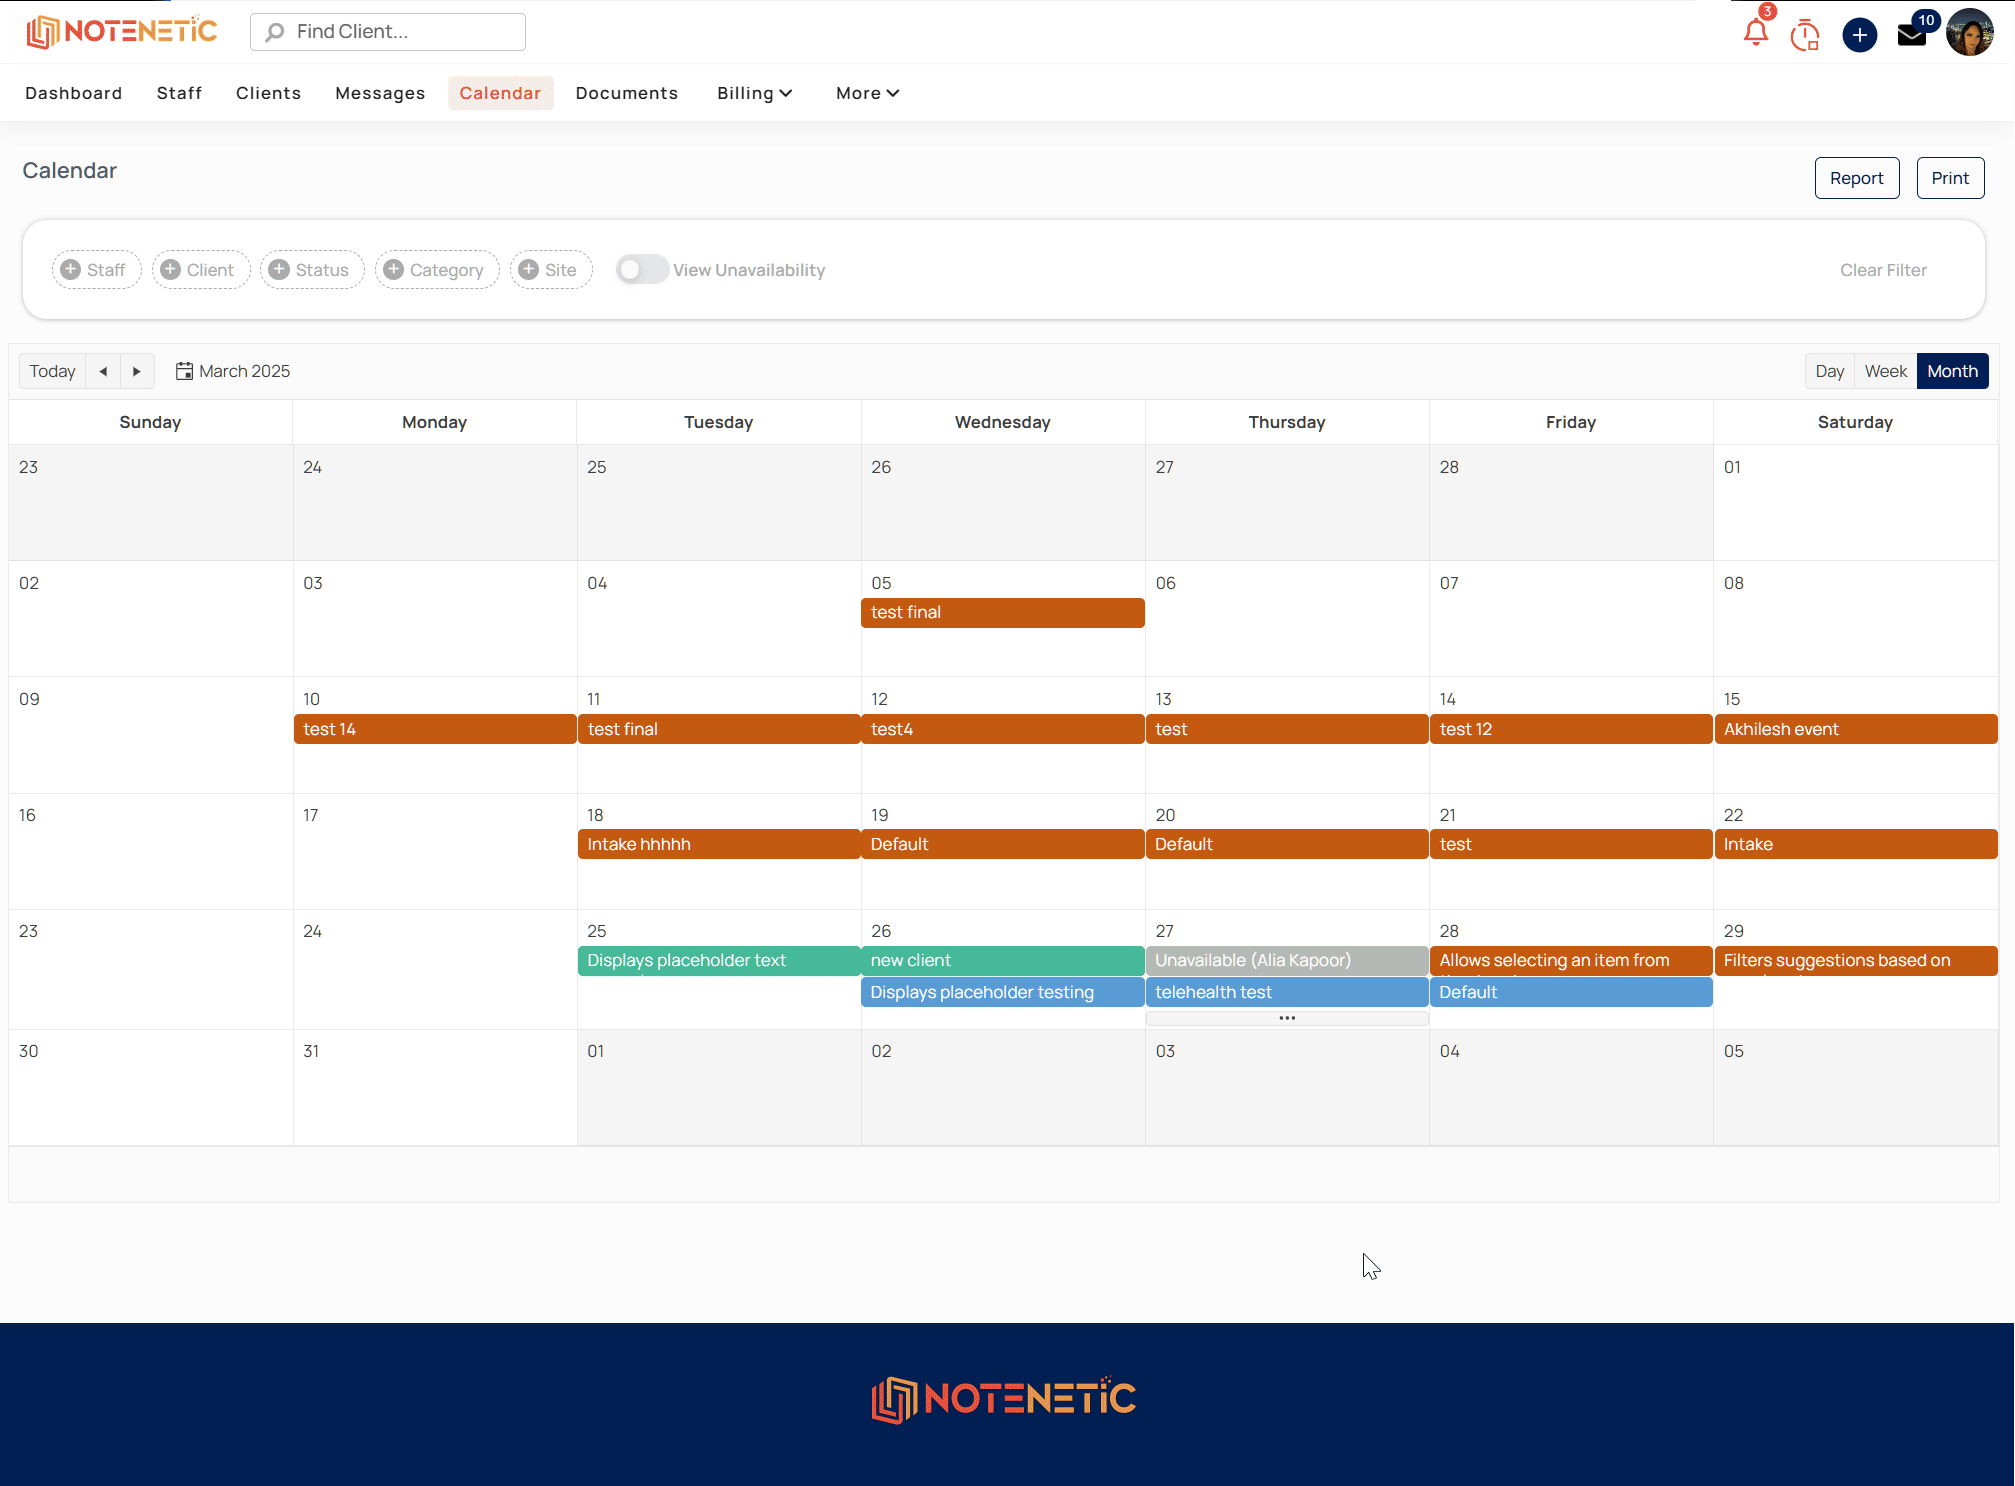Image resolution: width=2015 pixels, height=1486 pixels.
Task: Click the Notenetic logo in header
Action: (x=122, y=32)
